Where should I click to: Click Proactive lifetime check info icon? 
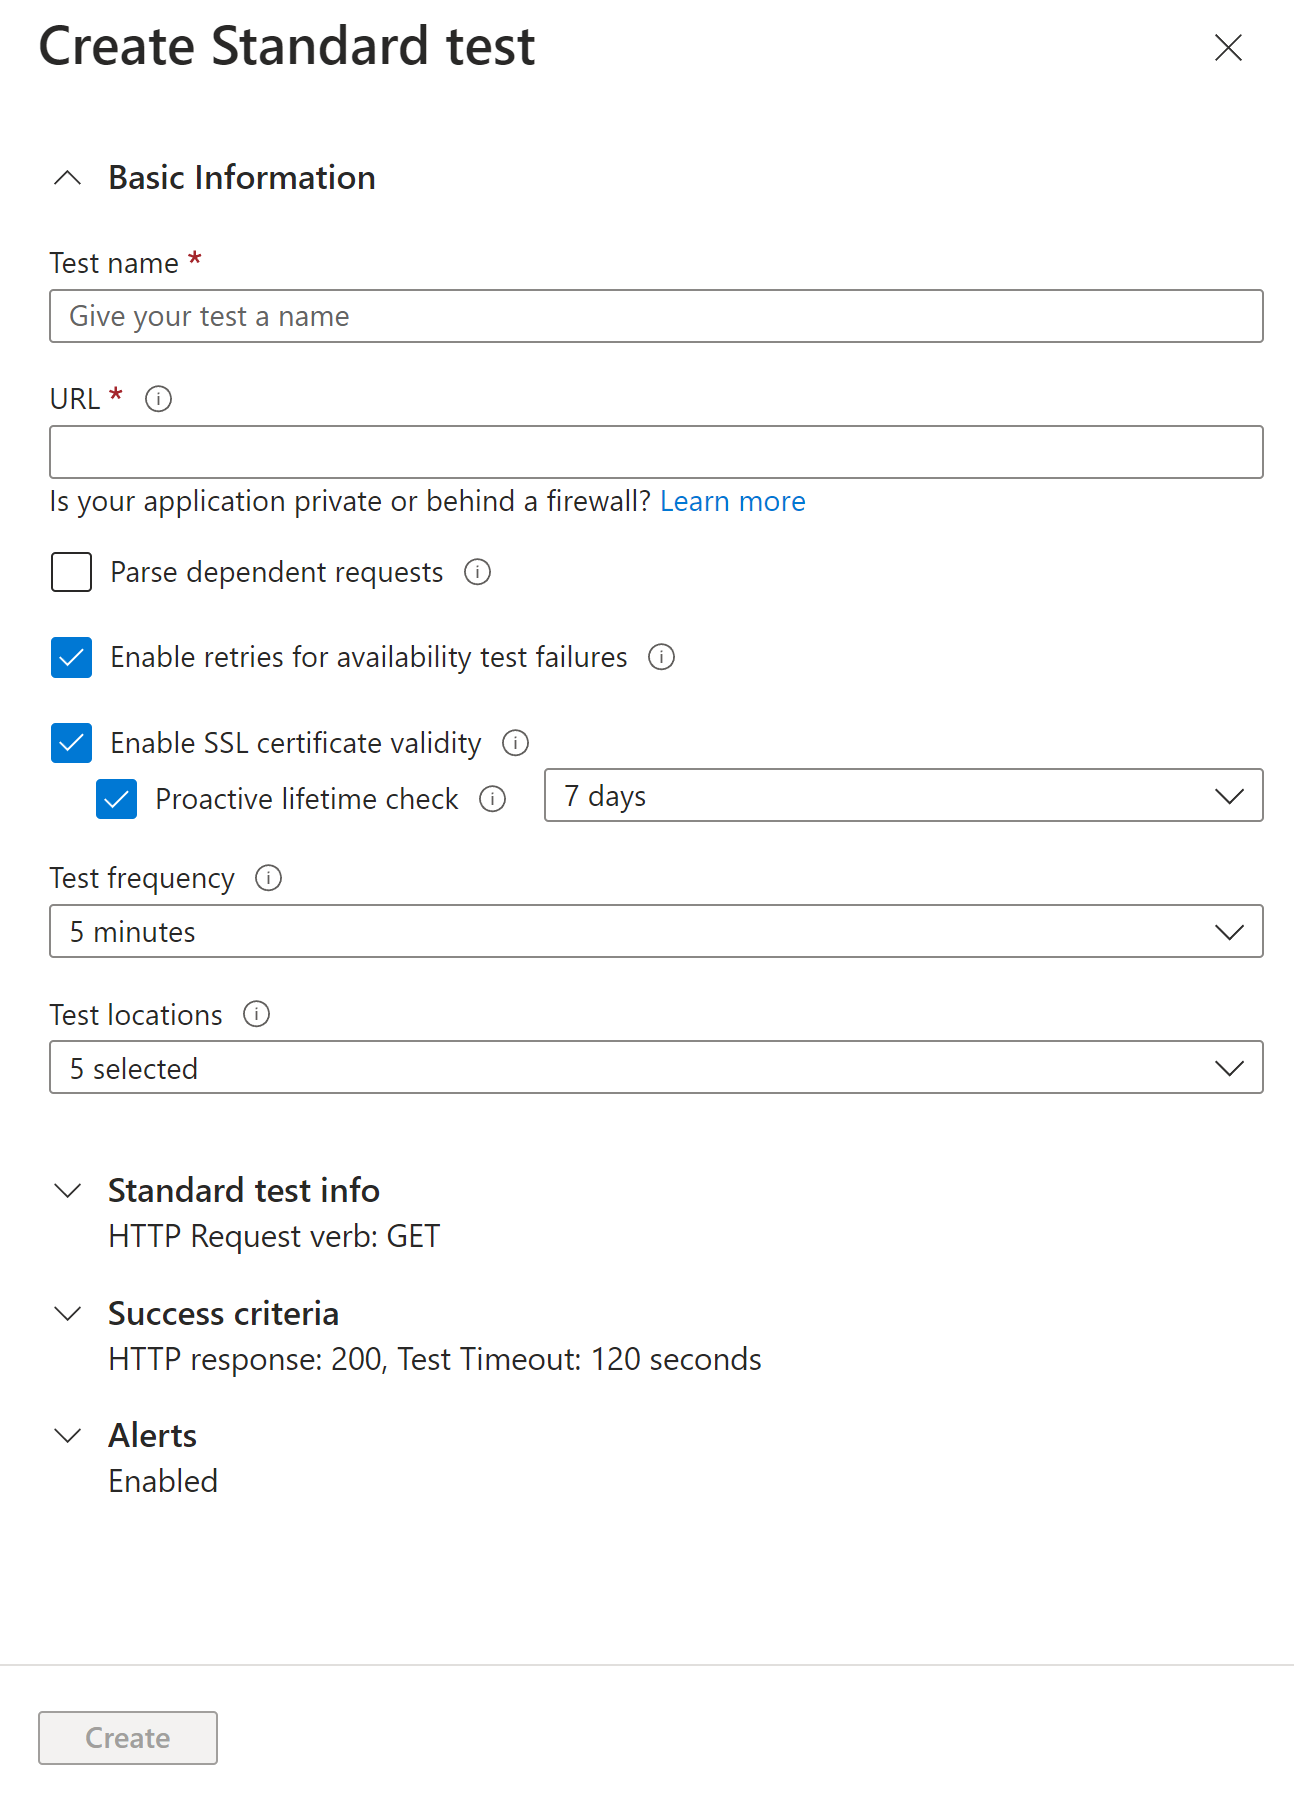(492, 799)
